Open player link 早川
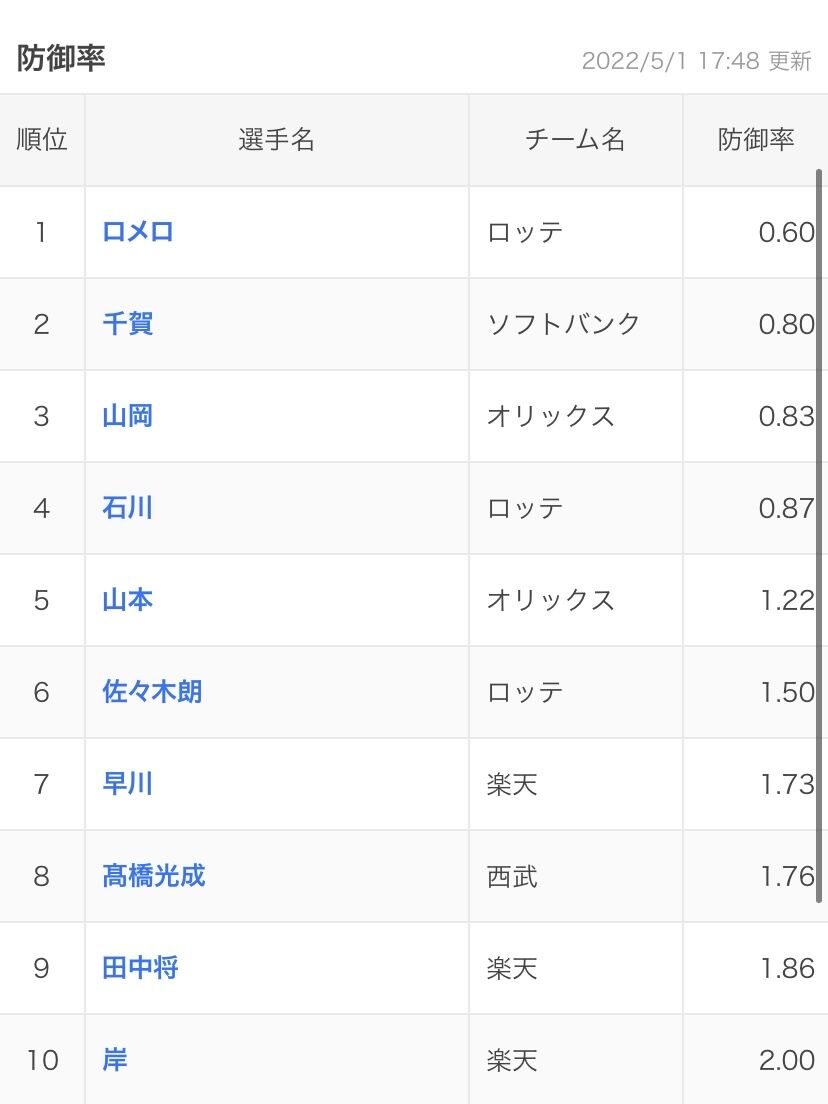Viewport: 828px width, 1104px height. (x=128, y=784)
